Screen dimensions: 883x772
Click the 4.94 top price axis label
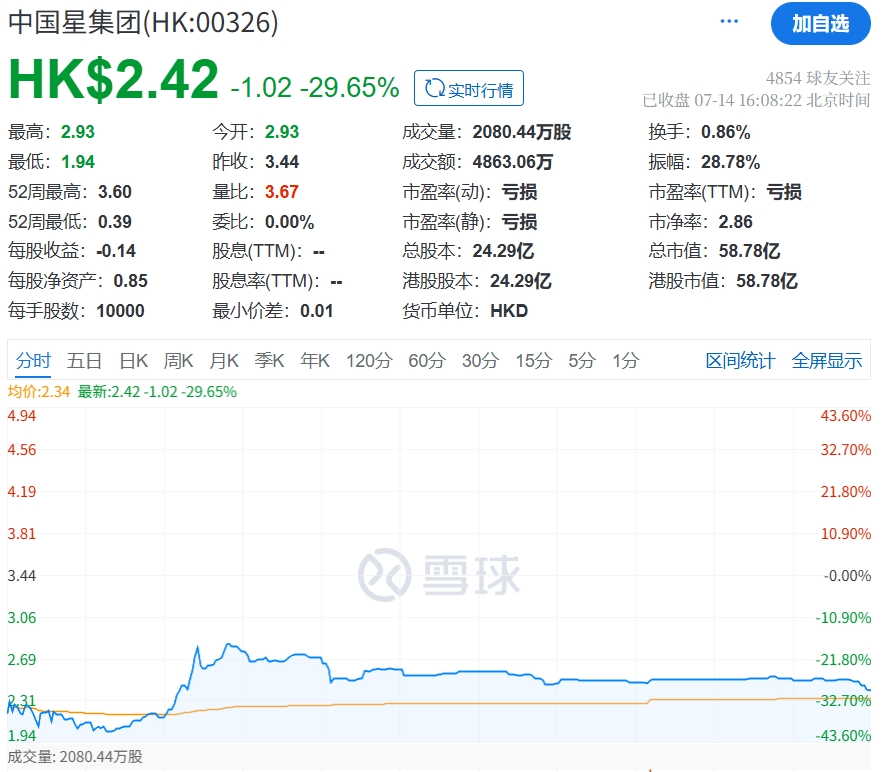(x=21, y=416)
